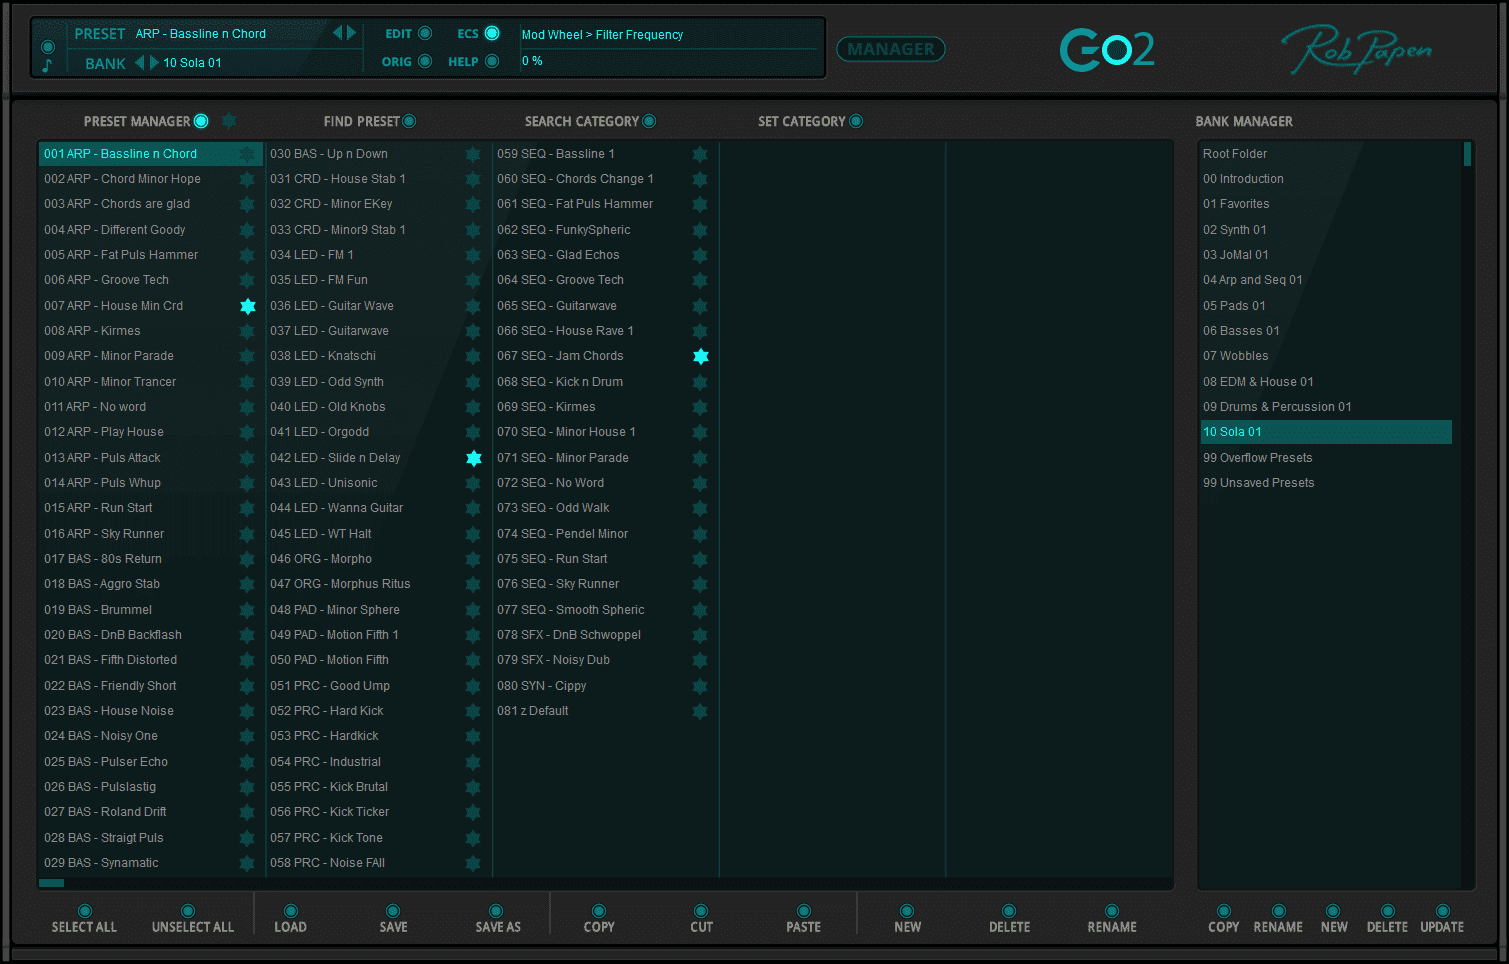1509x964 pixels.
Task: Toggle the round power button beside PRESET
Action: click(x=47, y=47)
